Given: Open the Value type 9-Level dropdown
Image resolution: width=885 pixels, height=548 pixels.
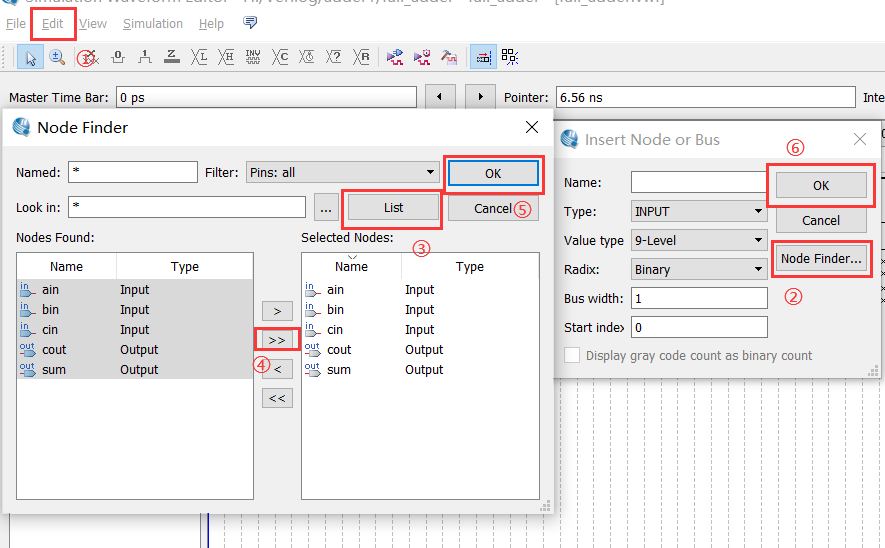Looking at the screenshot, I should (699, 240).
